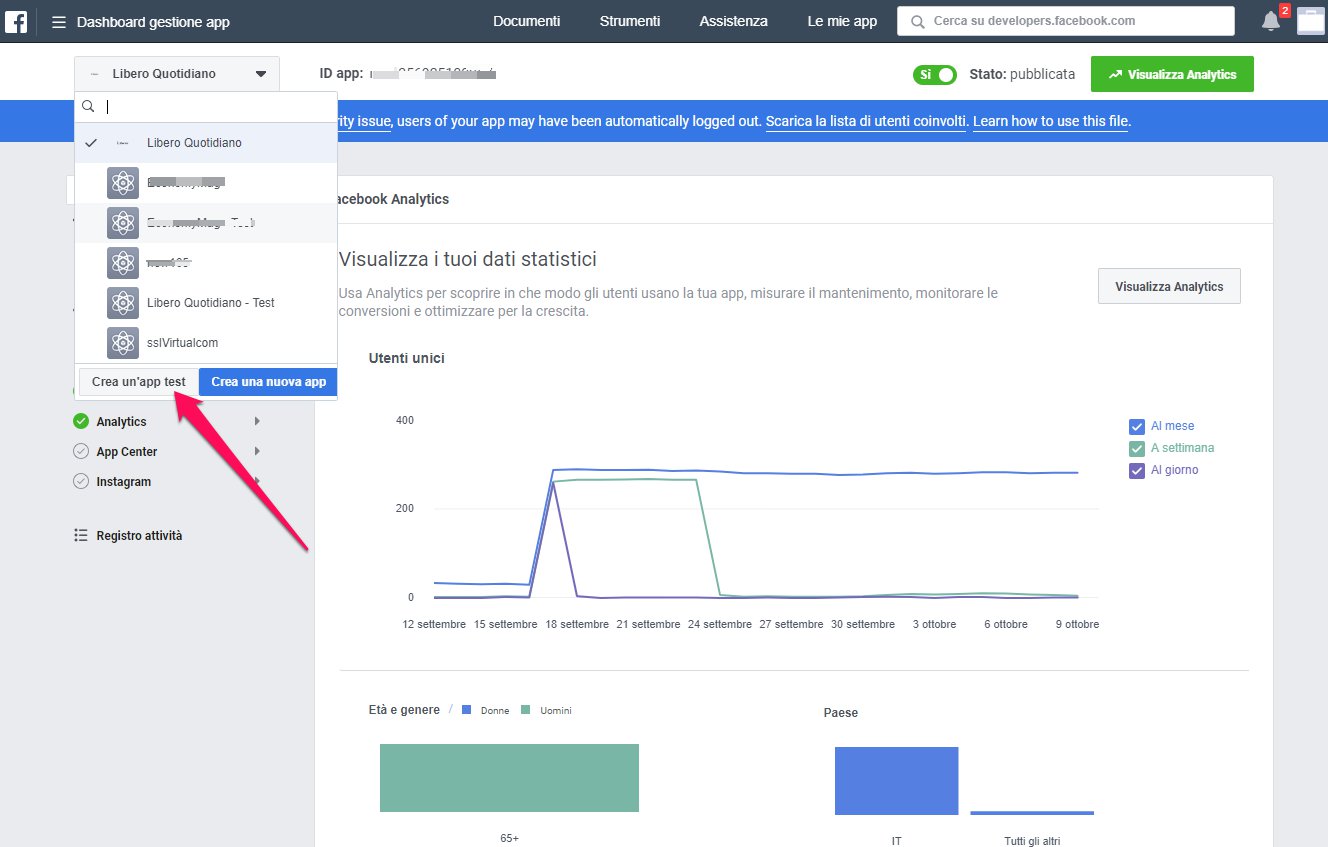Toggle the app status Sì switch

(934, 74)
